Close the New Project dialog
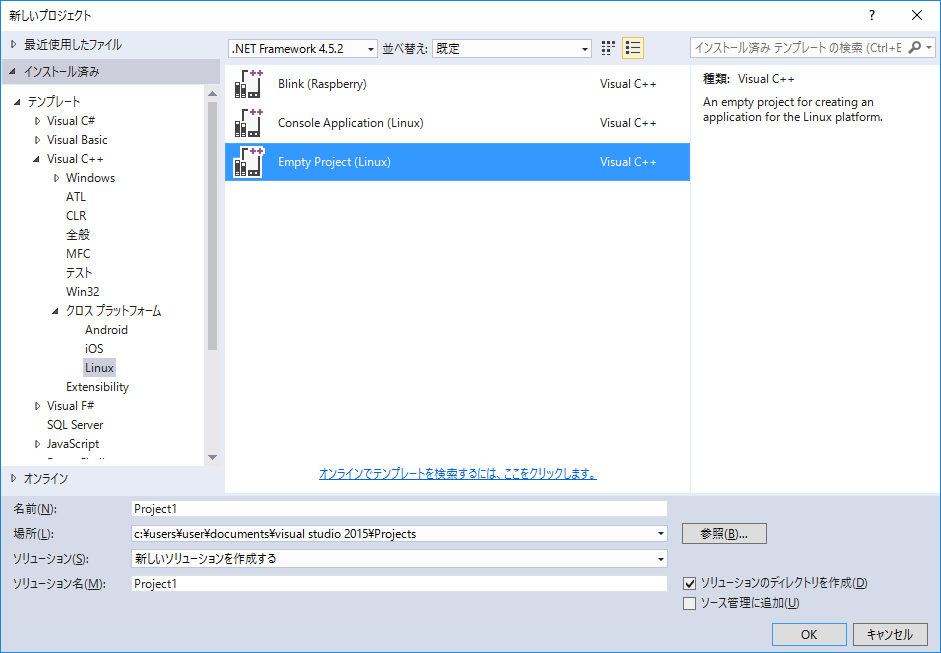The height and width of the screenshot is (653, 941). click(917, 16)
